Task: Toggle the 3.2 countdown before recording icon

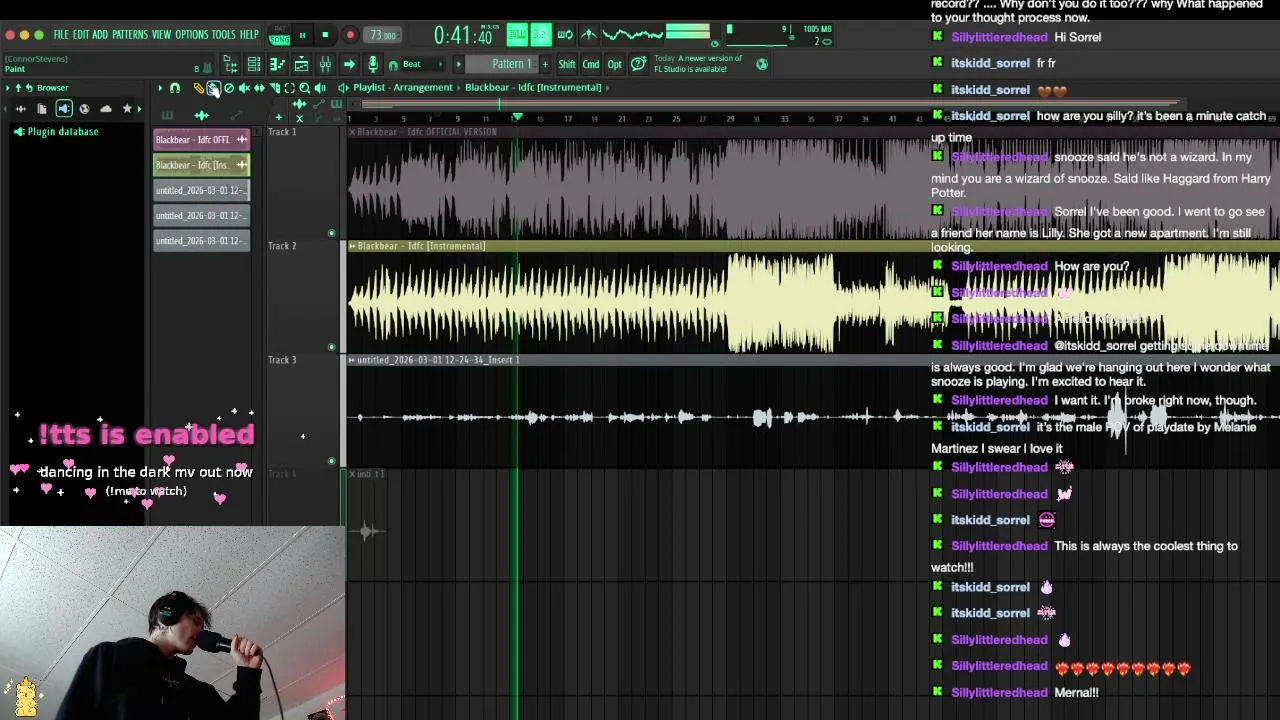Action: click(x=541, y=35)
